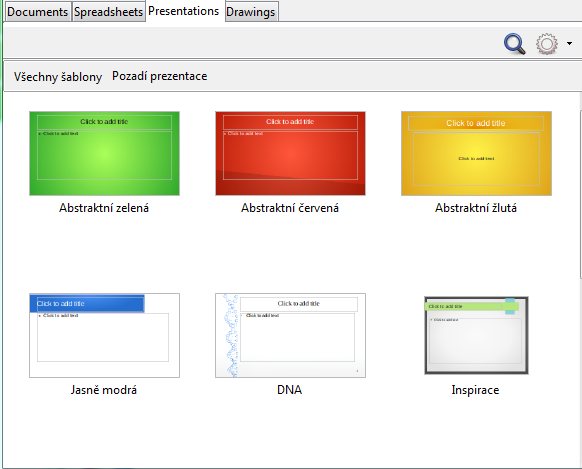
Task: Switch to the Spreadsheets tab
Action: (x=108, y=12)
